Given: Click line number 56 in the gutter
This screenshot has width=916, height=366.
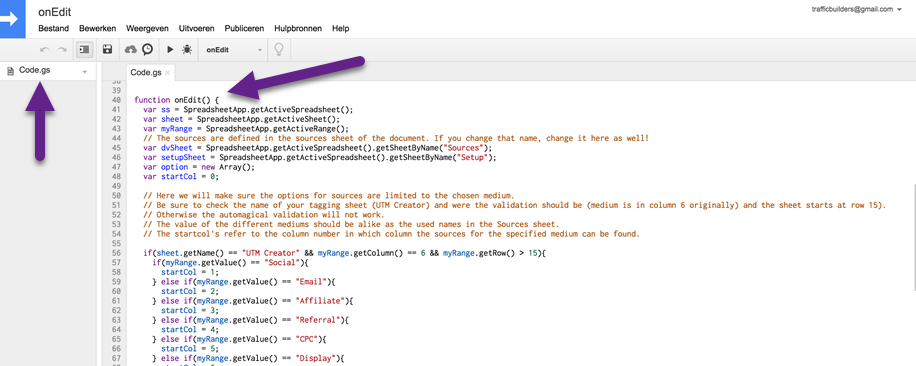Looking at the screenshot, I should (115, 253).
